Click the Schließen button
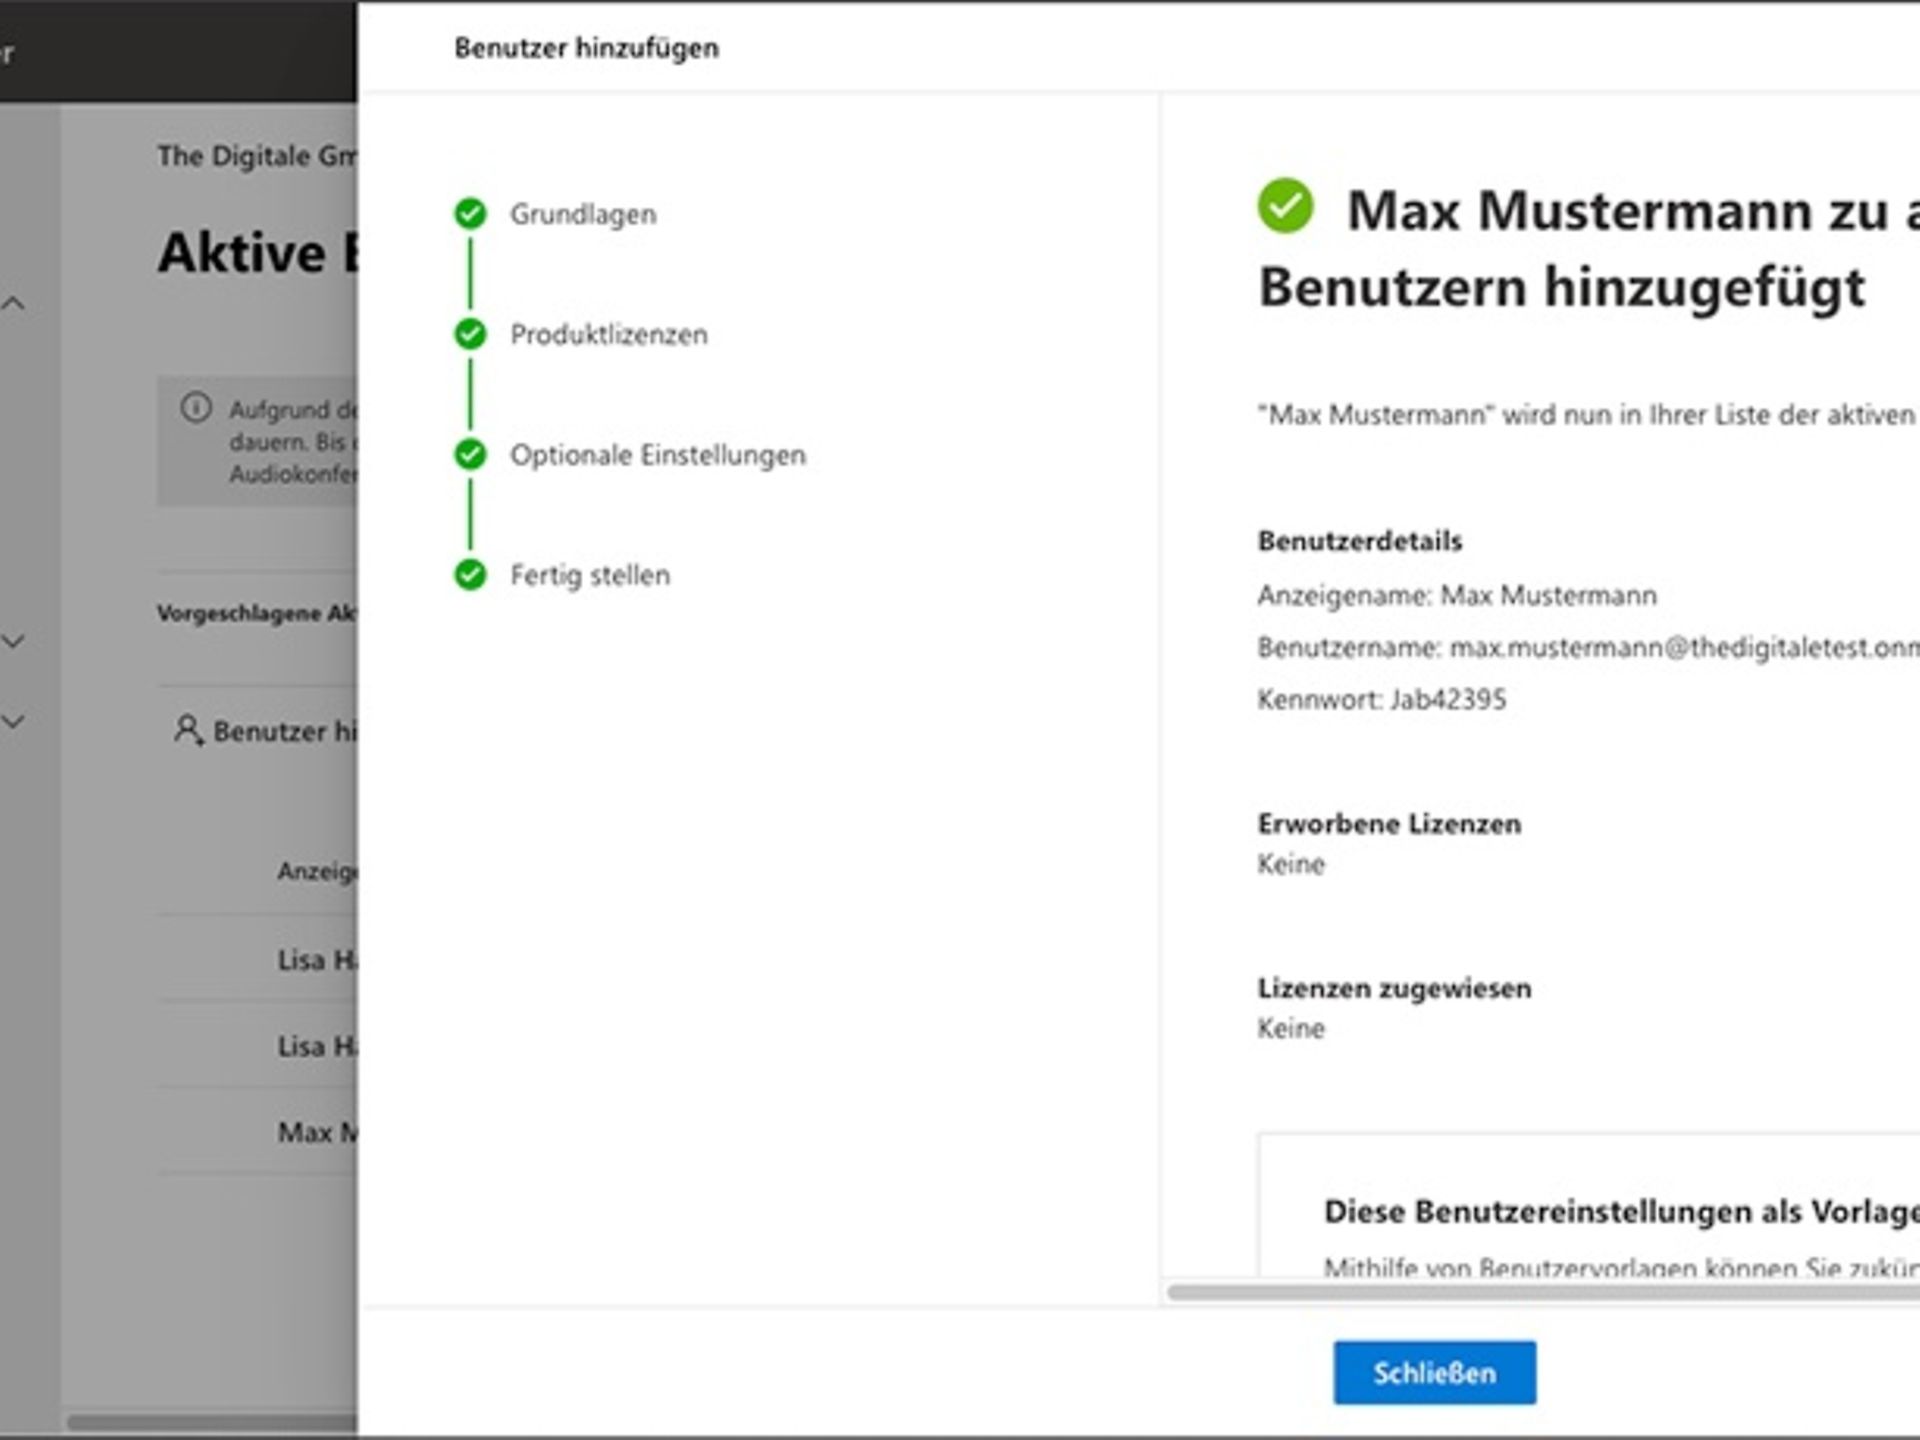Viewport: 1920px width, 1440px height. coord(1434,1372)
